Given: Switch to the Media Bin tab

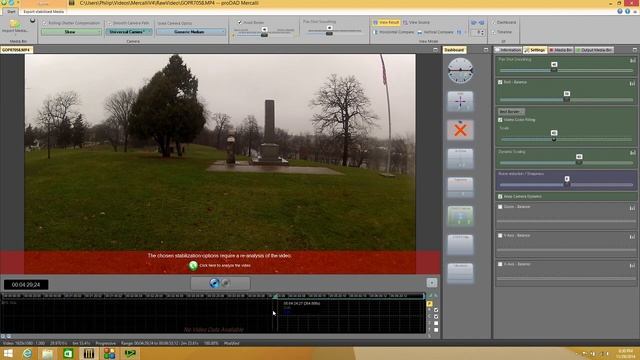Looking at the screenshot, I should 561,50.
